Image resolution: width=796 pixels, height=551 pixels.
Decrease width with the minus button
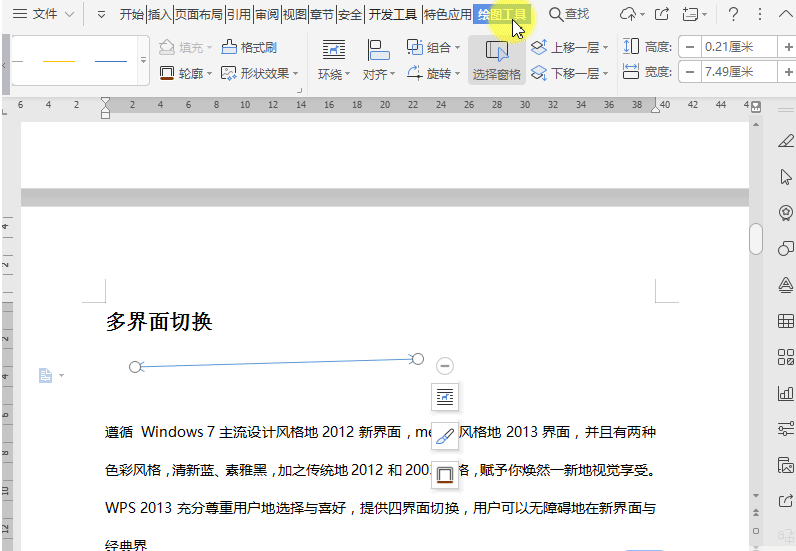pyautogui.click(x=690, y=72)
